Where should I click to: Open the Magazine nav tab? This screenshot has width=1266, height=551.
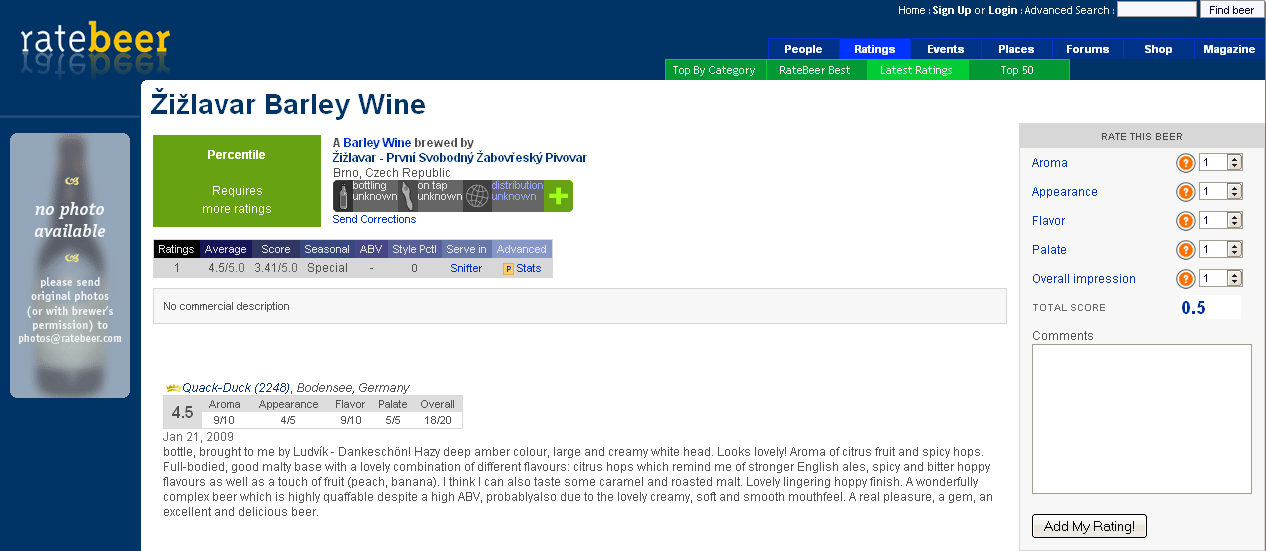[x=1229, y=49]
